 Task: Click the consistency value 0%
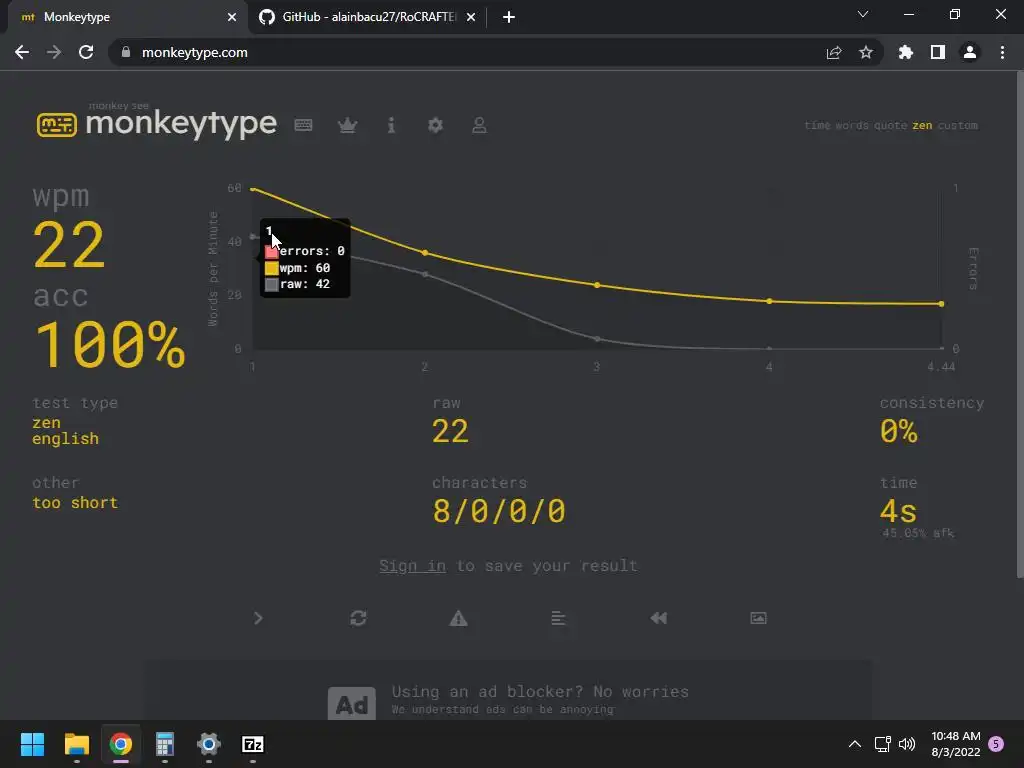[899, 431]
